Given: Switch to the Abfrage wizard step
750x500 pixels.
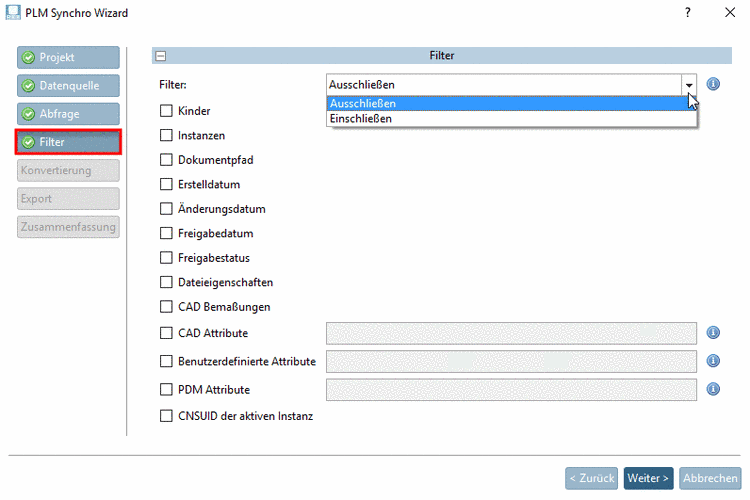Looking at the screenshot, I should (x=68, y=114).
